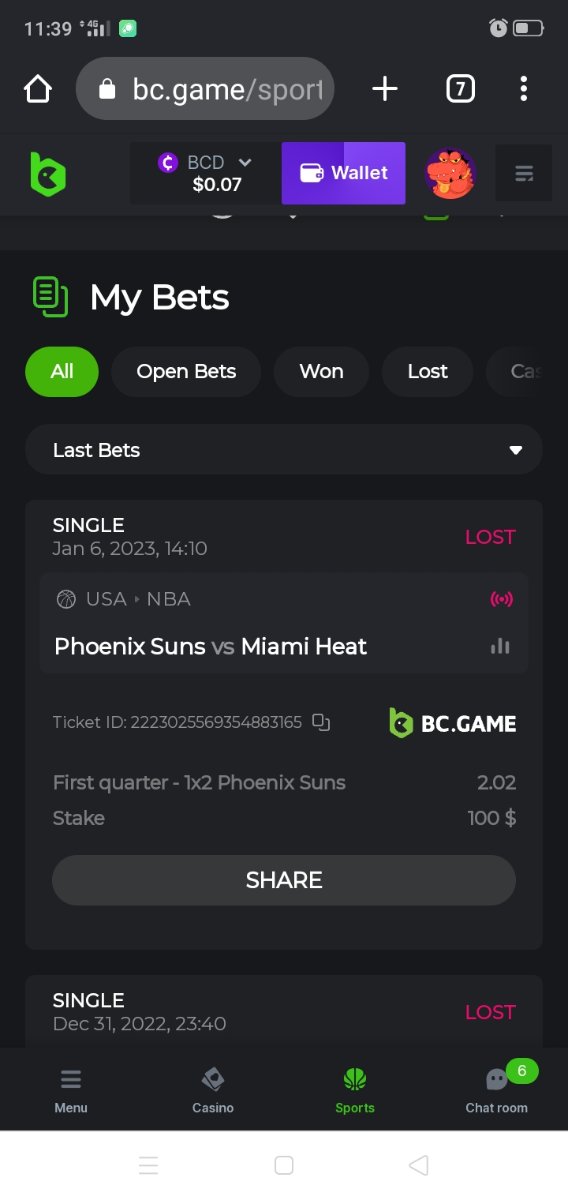
Task: Open a new browser tab
Action: point(385,89)
